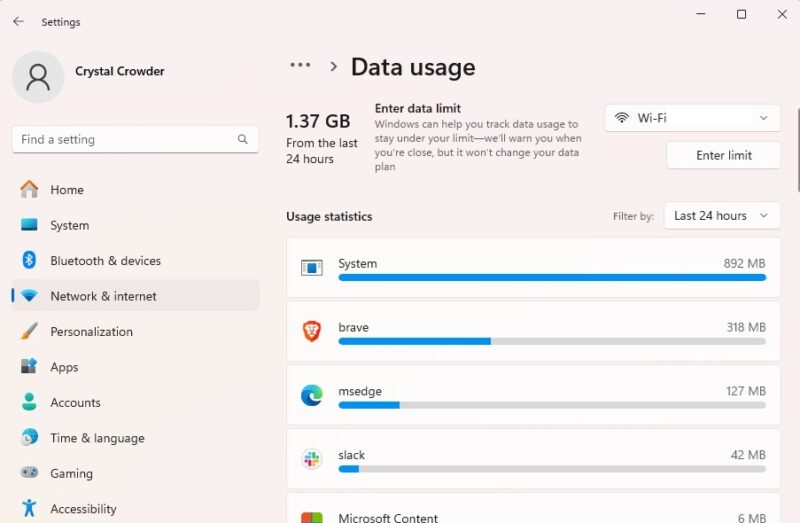The image size is (800, 523).
Task: Click the Crystal Crowder profile avatar
Action: tap(38, 77)
